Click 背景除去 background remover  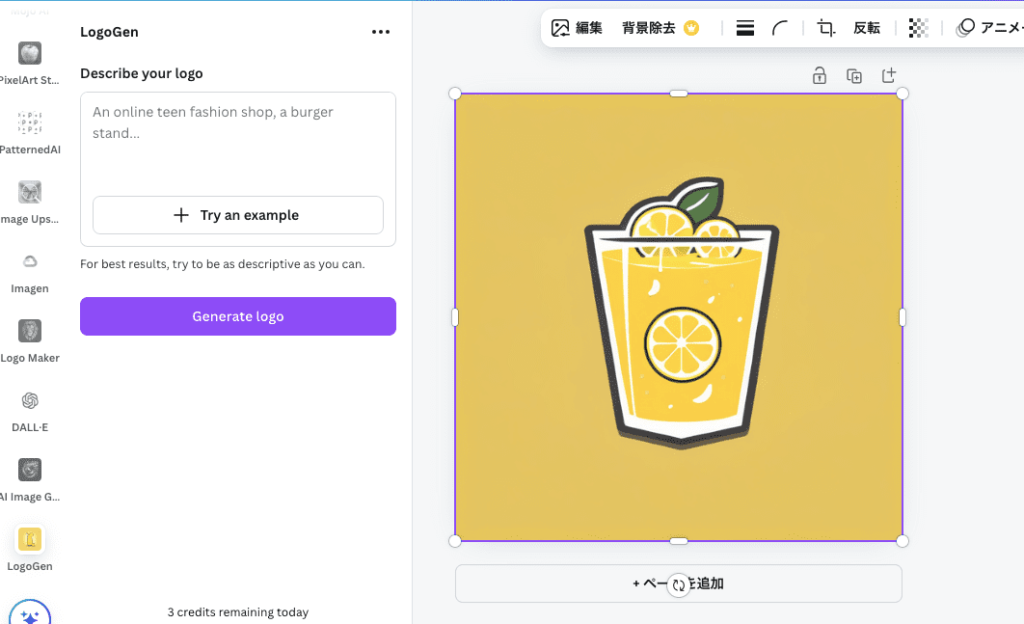648,28
